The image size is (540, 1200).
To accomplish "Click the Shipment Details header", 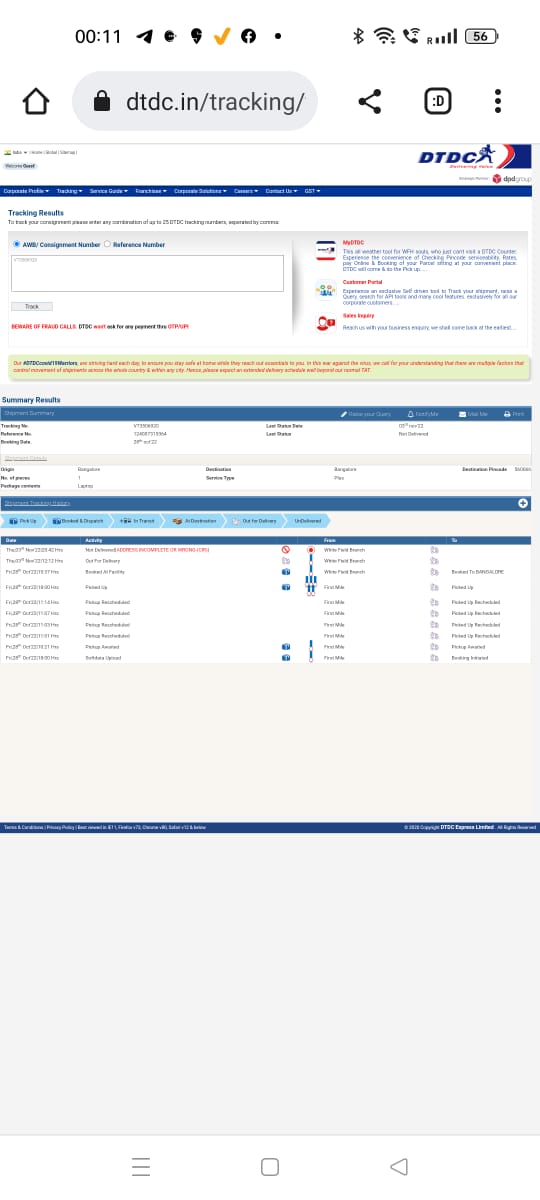I will coord(26,458).
